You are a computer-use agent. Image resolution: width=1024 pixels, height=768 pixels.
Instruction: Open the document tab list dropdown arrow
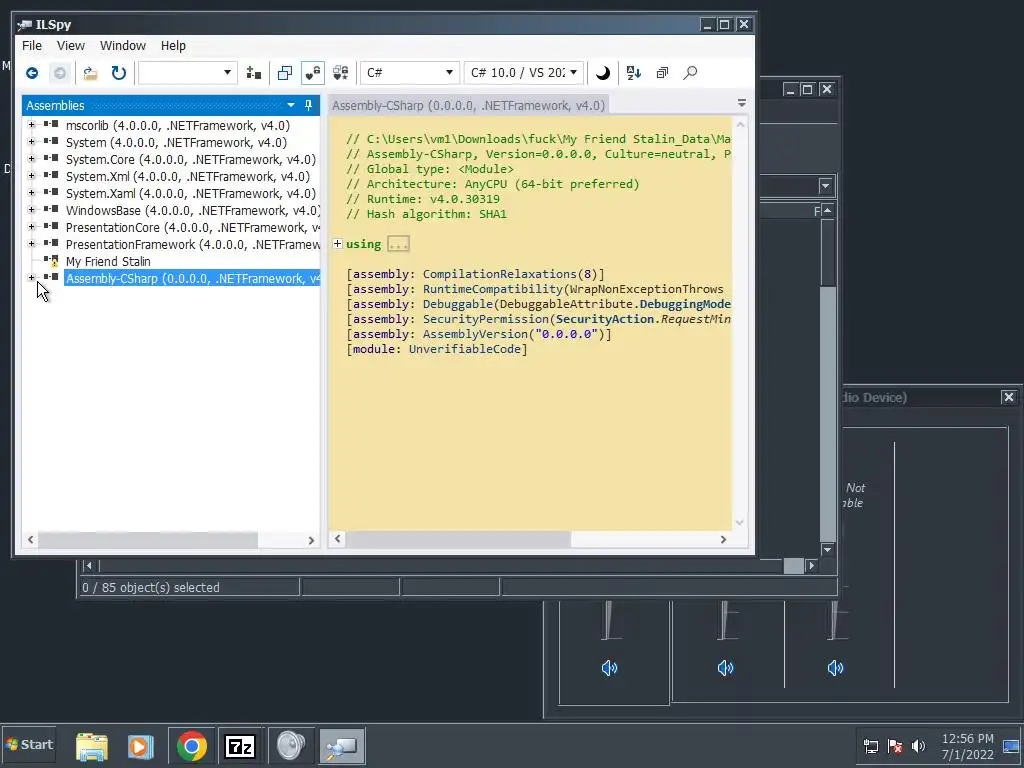(742, 103)
